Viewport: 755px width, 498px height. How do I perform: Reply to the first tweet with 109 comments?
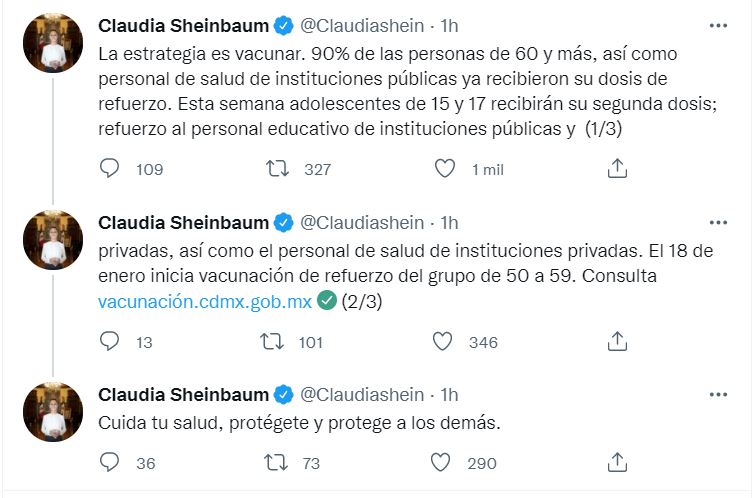(109, 169)
